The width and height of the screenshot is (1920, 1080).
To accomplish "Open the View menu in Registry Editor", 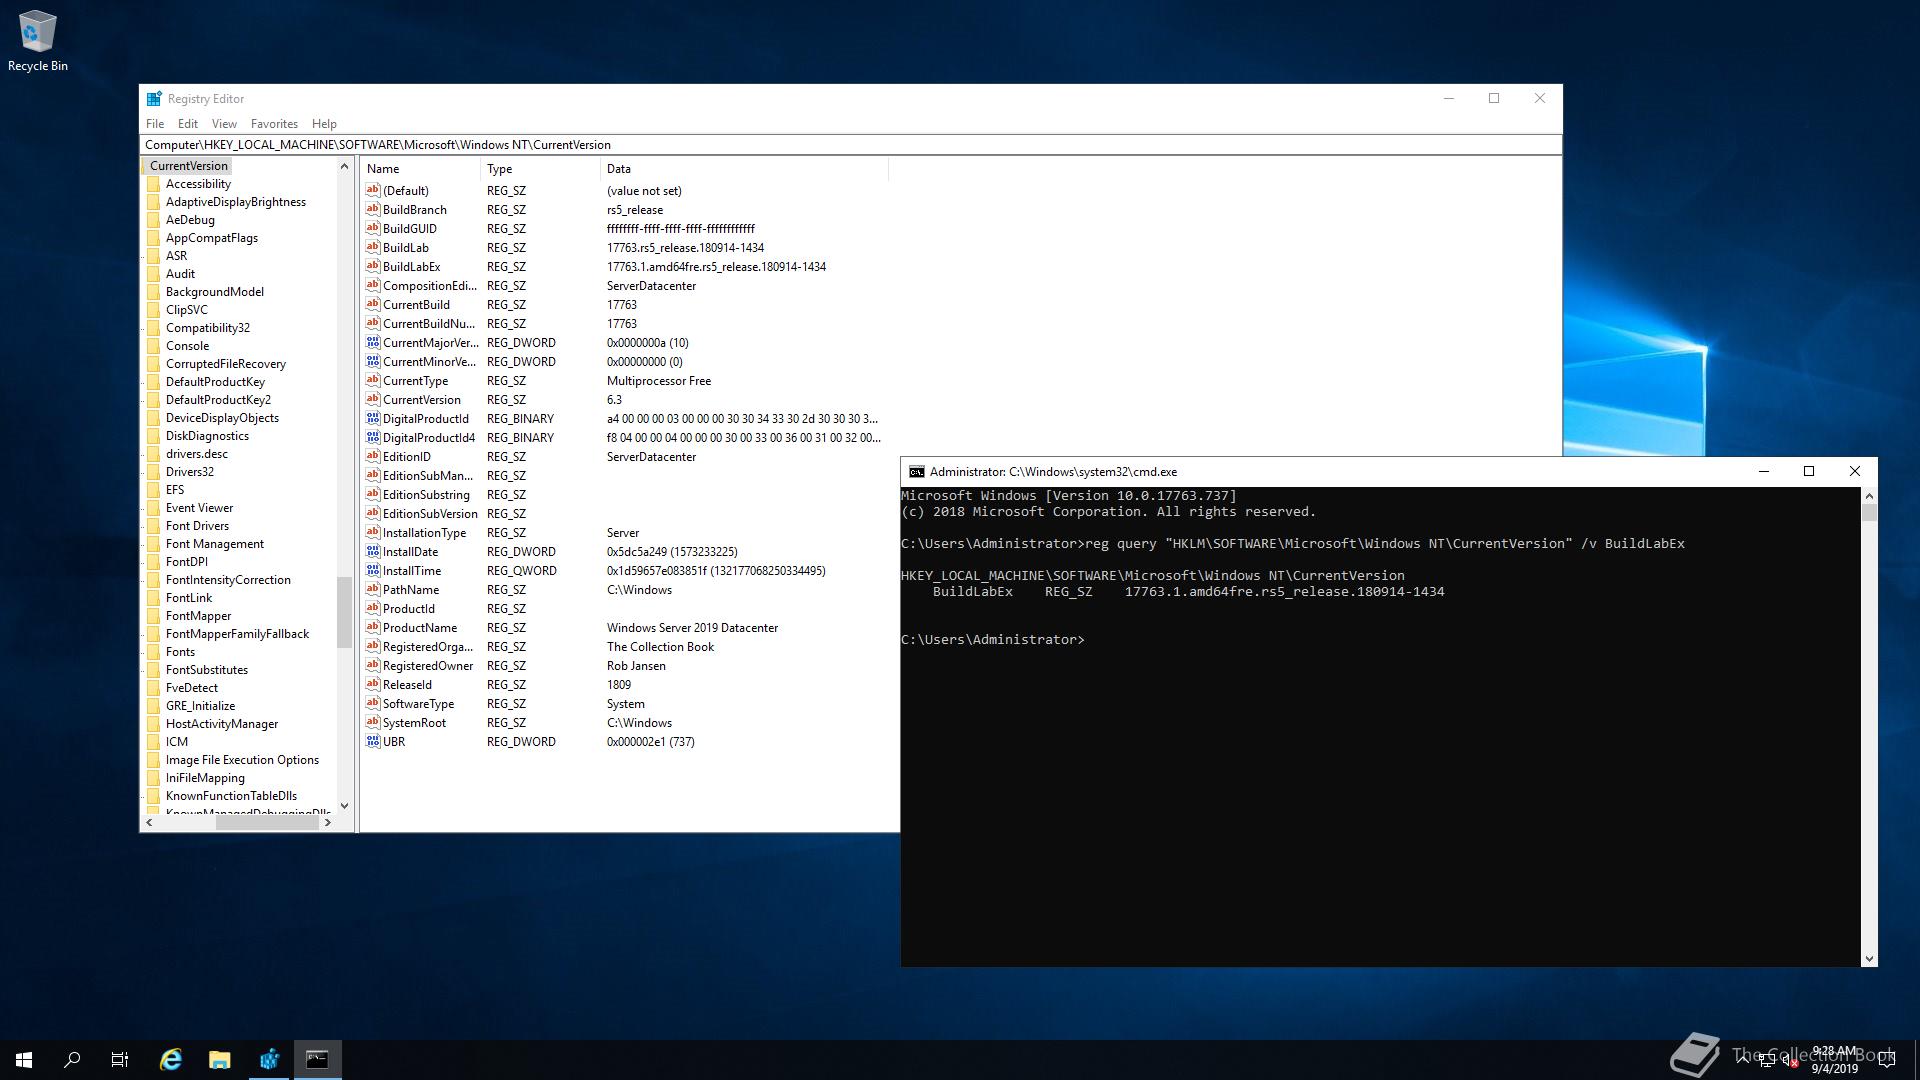I will [224, 124].
